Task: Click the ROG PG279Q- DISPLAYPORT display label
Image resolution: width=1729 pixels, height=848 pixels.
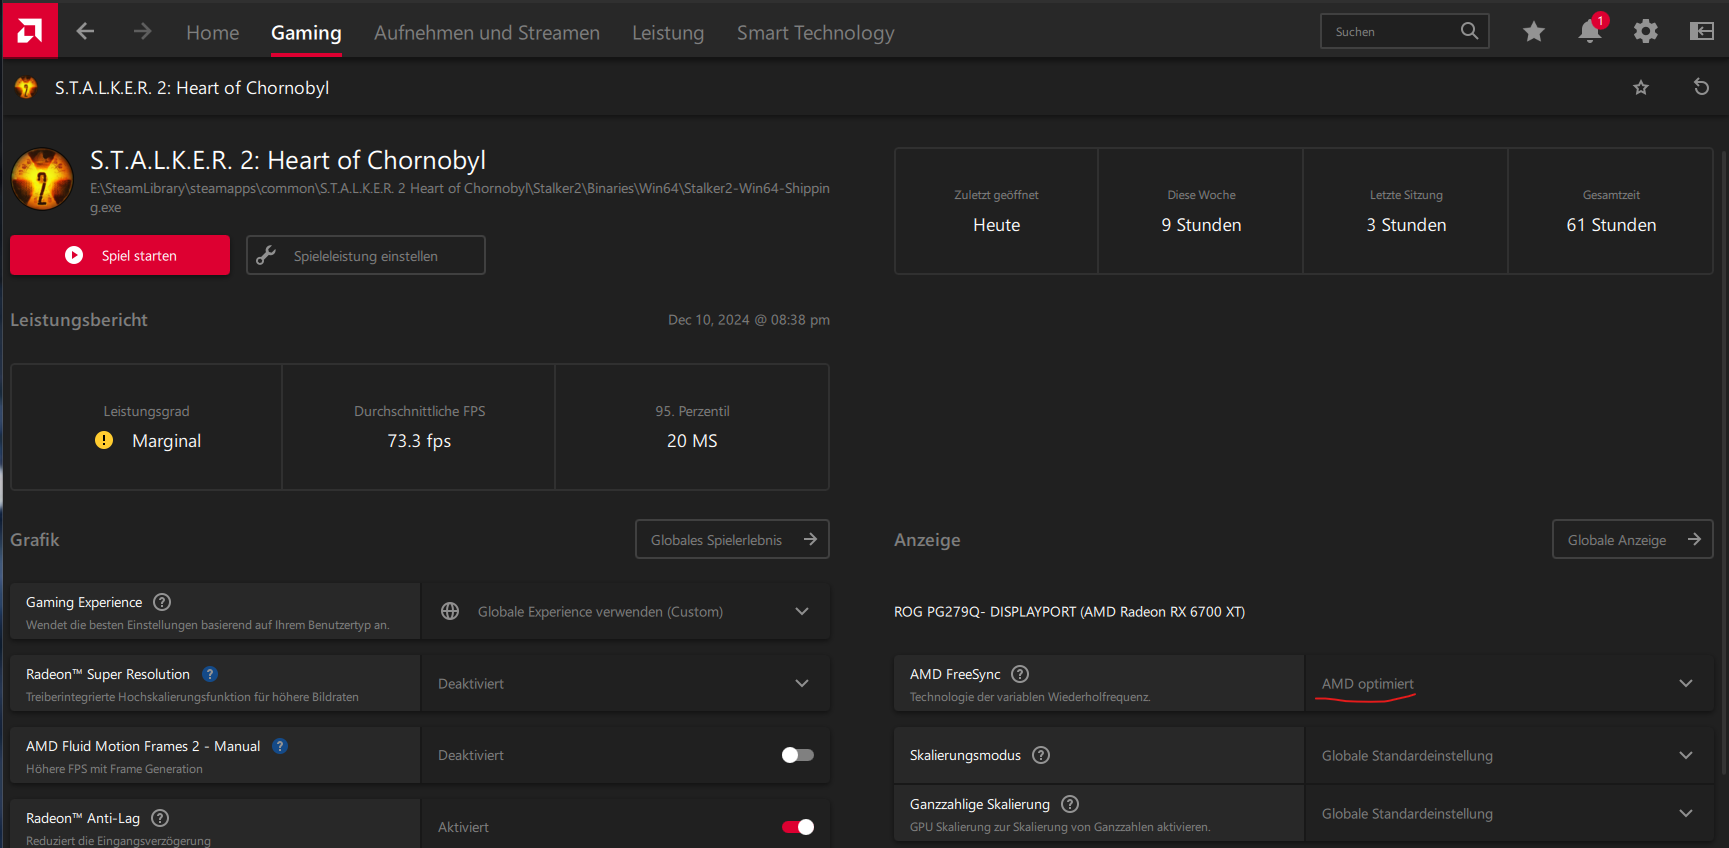Action: (x=1069, y=612)
